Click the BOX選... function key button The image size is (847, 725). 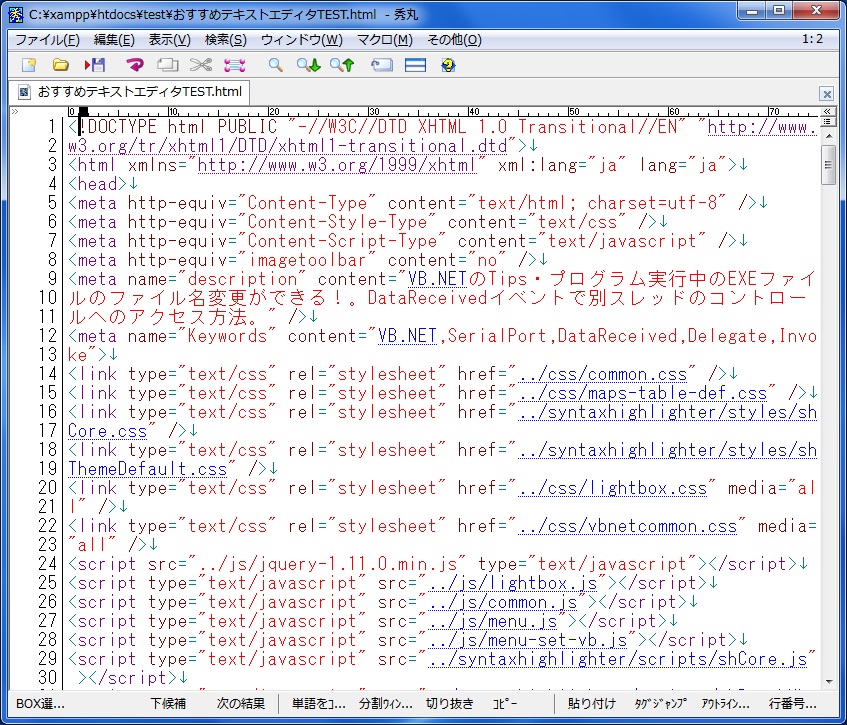coord(41,703)
